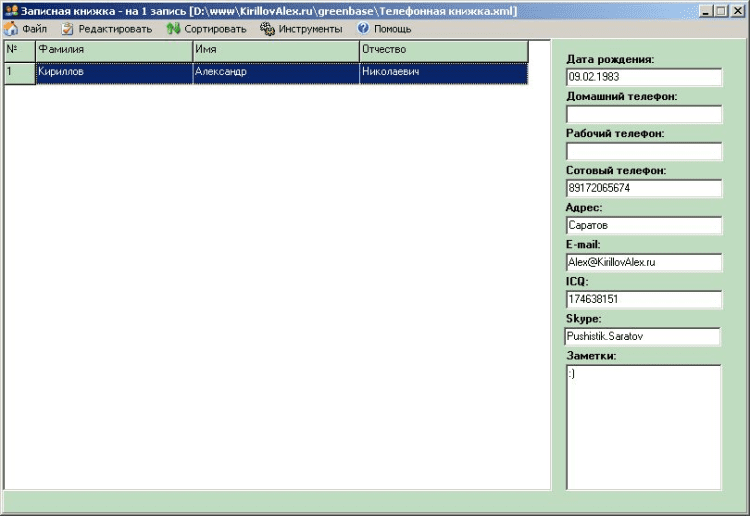The image size is (750, 516).
Task: Click the question mark icon beside Помощь
Action: click(363, 28)
